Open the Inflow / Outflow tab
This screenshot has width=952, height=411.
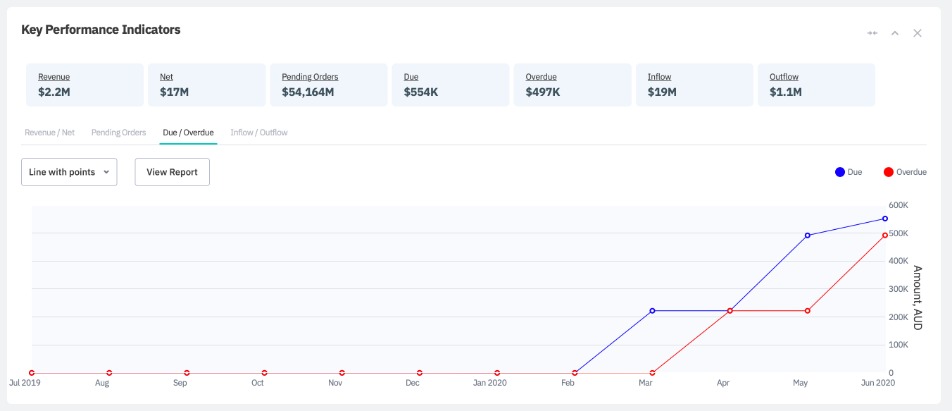click(259, 132)
